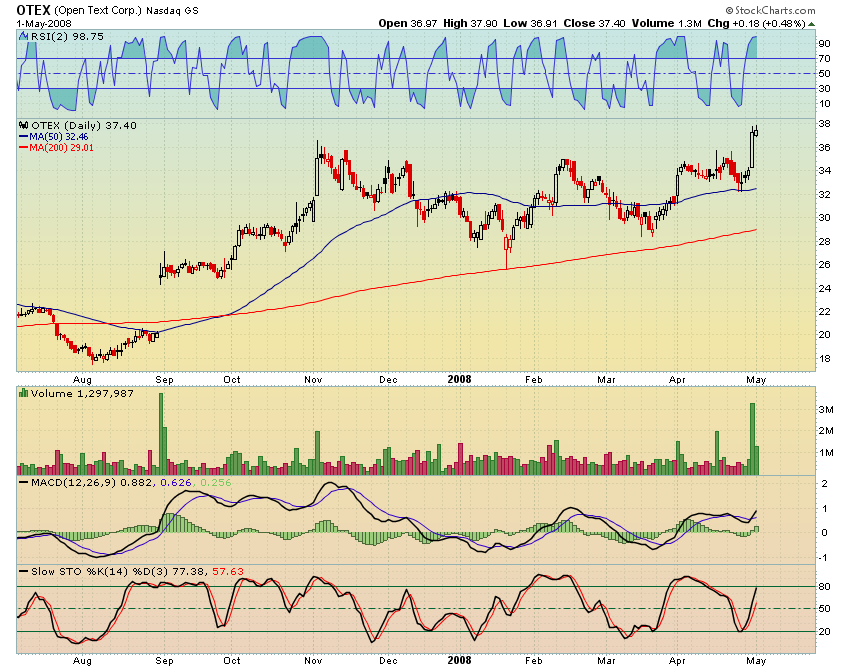Click the RSI(2) 98.75 indicator label
This screenshot has width=850, height=668.
[x=67, y=36]
